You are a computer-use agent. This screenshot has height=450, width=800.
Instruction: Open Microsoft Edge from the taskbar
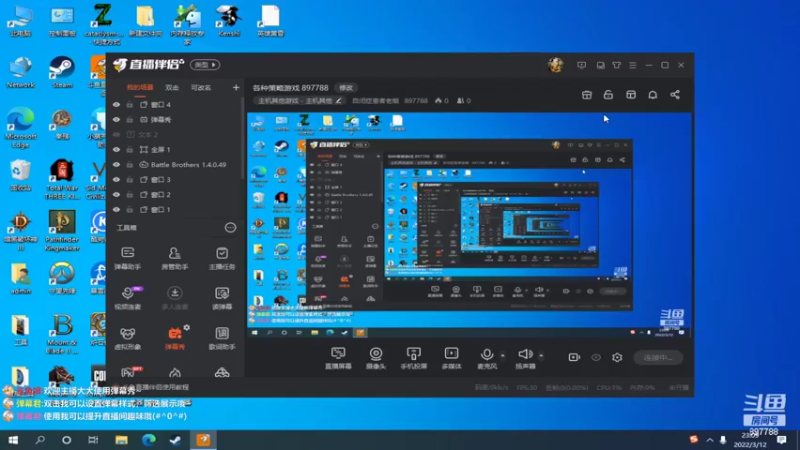(148, 440)
